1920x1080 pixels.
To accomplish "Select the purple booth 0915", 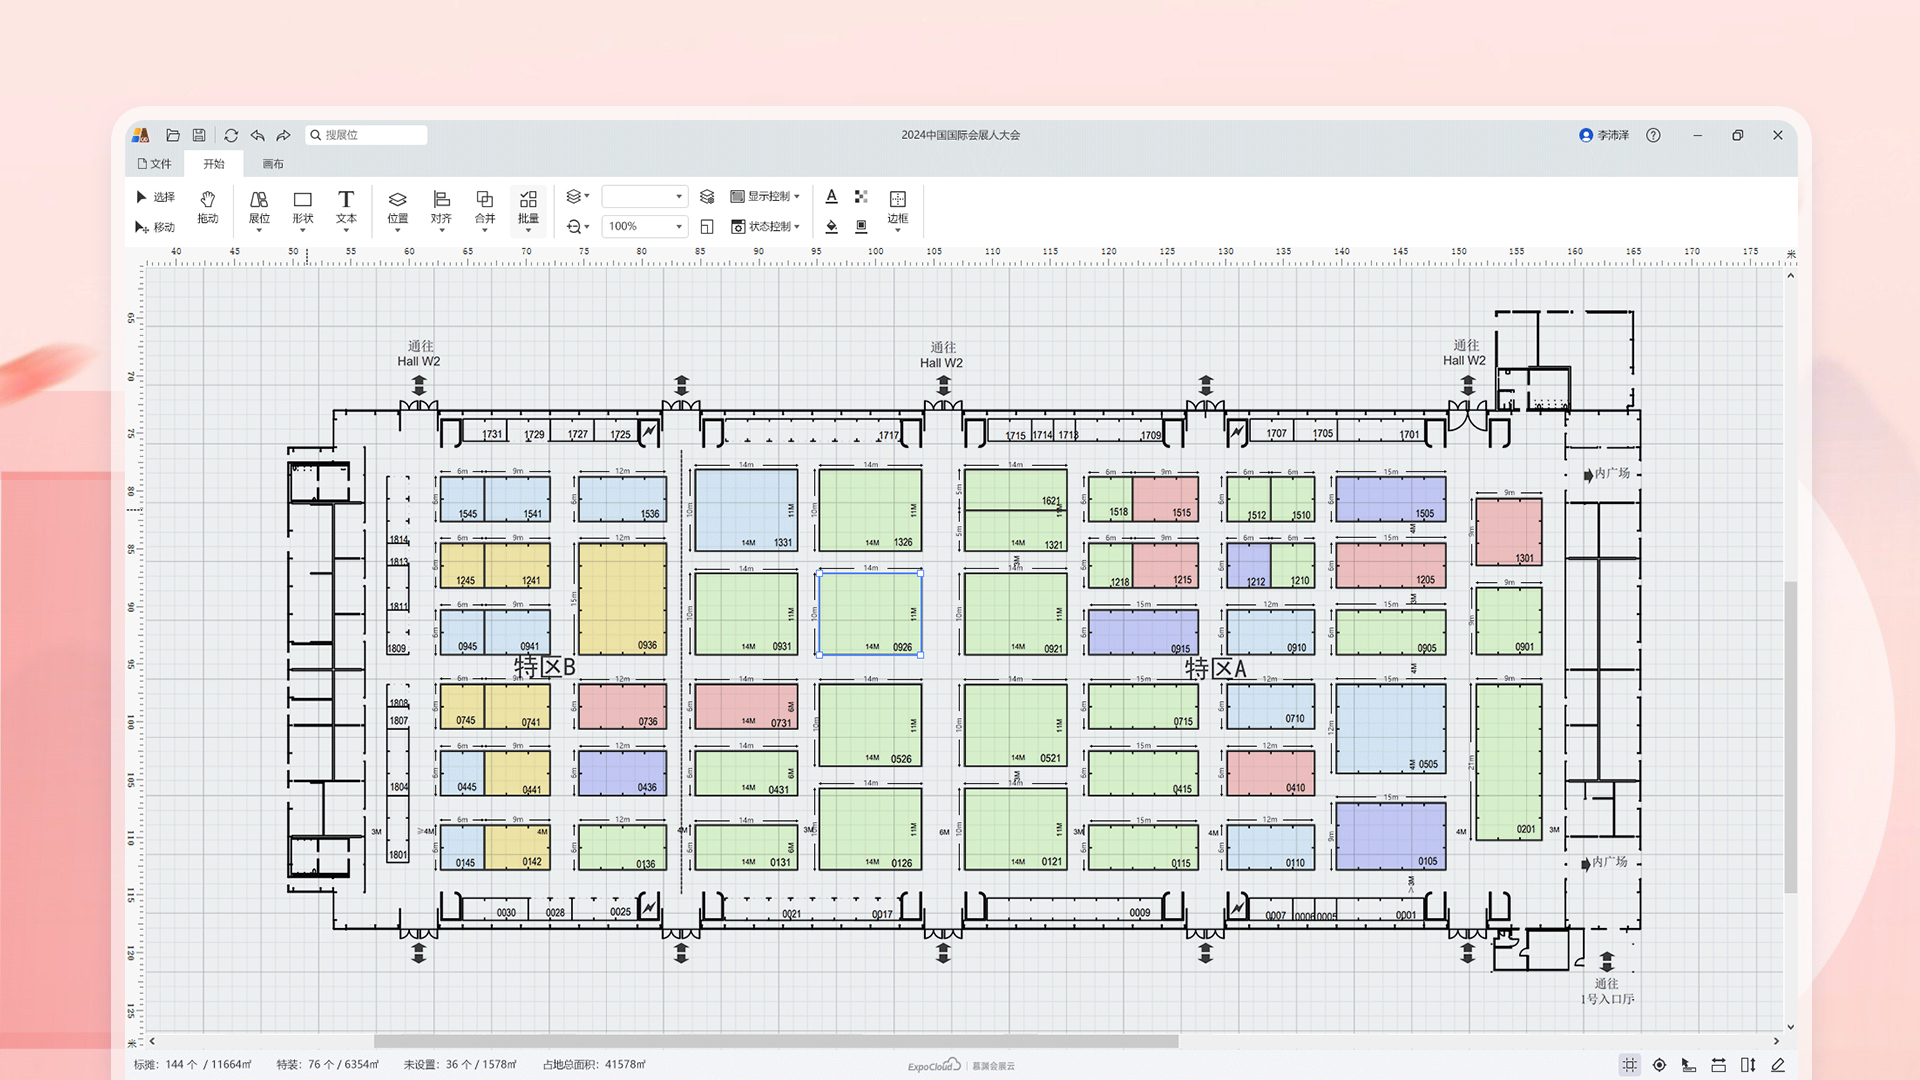I will (x=1143, y=632).
